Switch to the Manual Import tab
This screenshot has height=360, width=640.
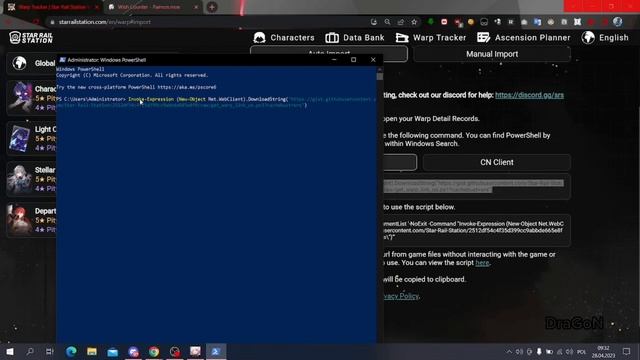pos(492,54)
